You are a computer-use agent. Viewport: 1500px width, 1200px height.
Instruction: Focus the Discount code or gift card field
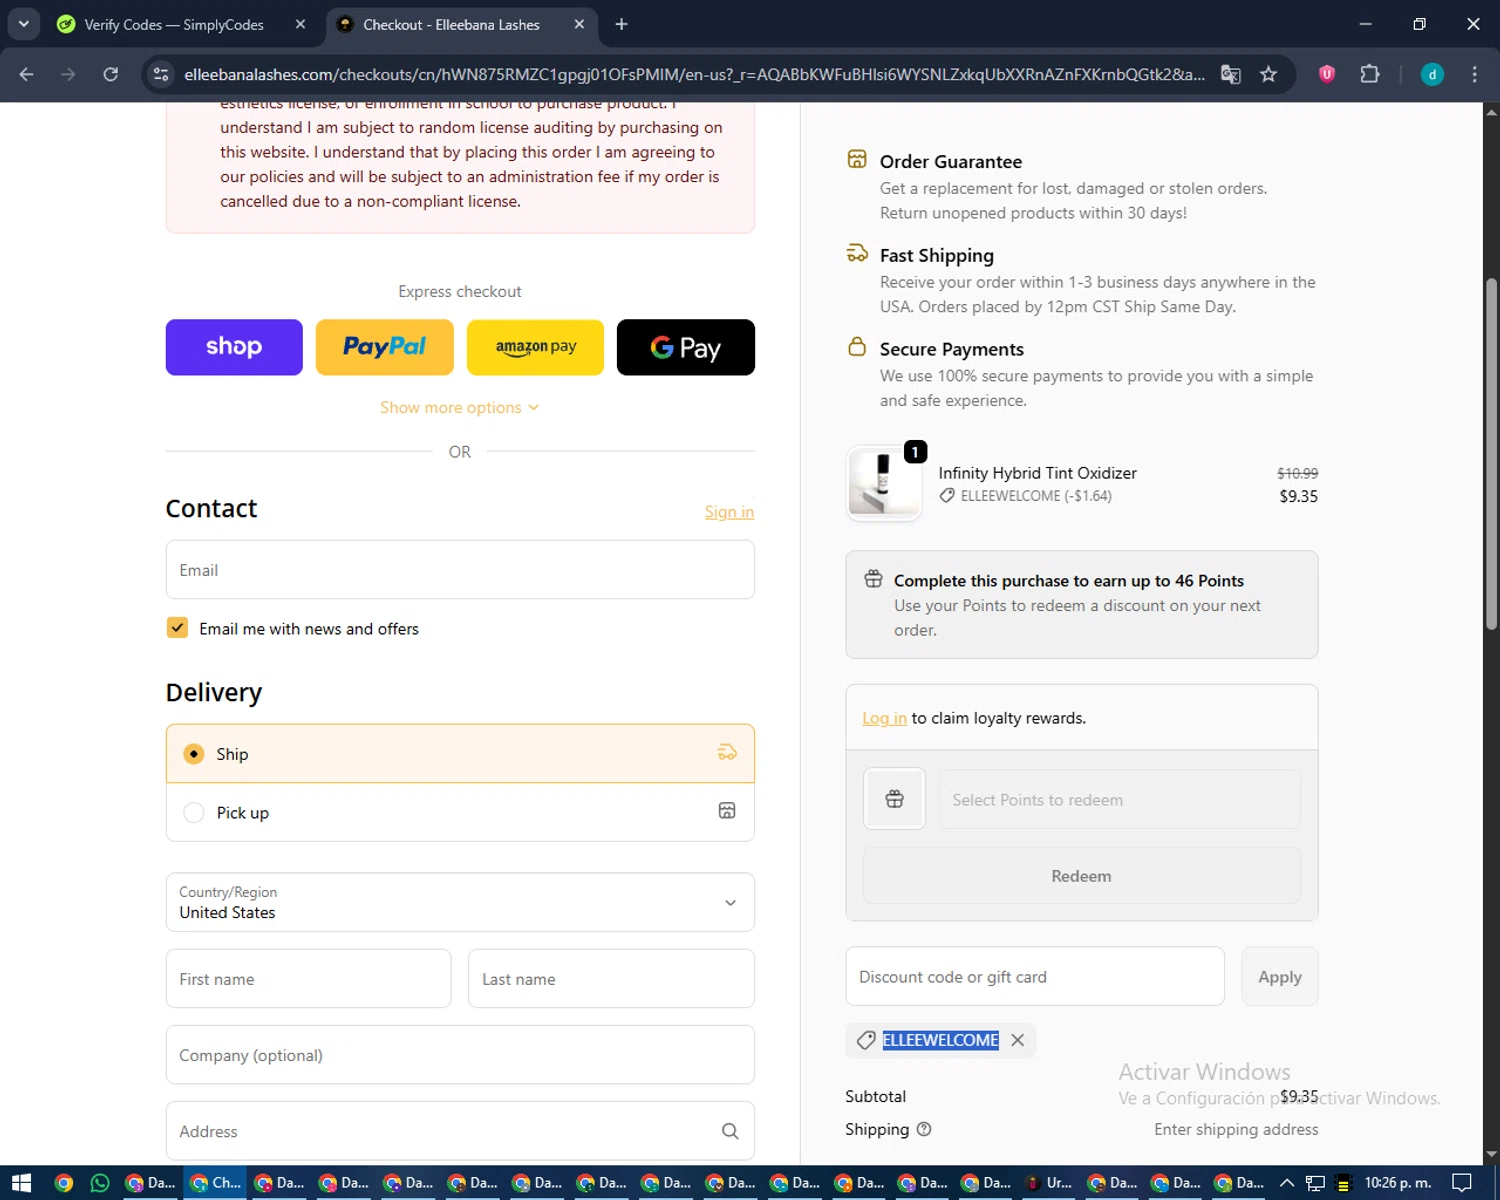point(1035,976)
